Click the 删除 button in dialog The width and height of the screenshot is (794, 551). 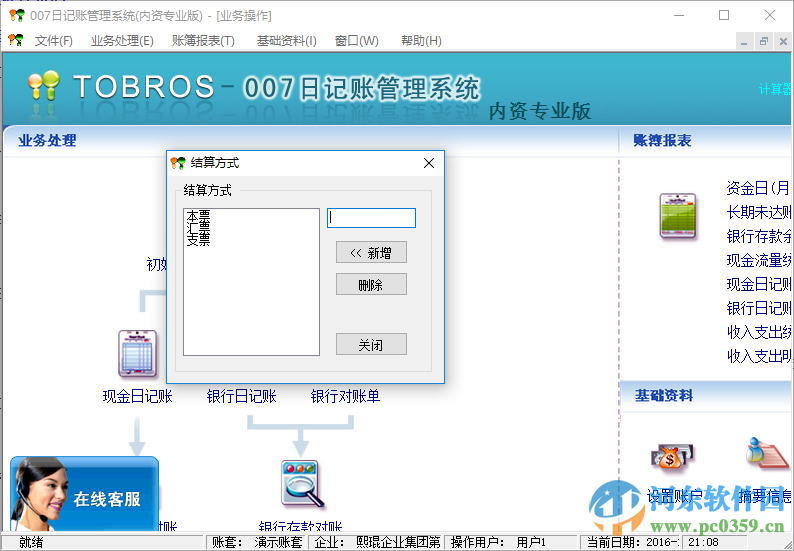coord(371,285)
